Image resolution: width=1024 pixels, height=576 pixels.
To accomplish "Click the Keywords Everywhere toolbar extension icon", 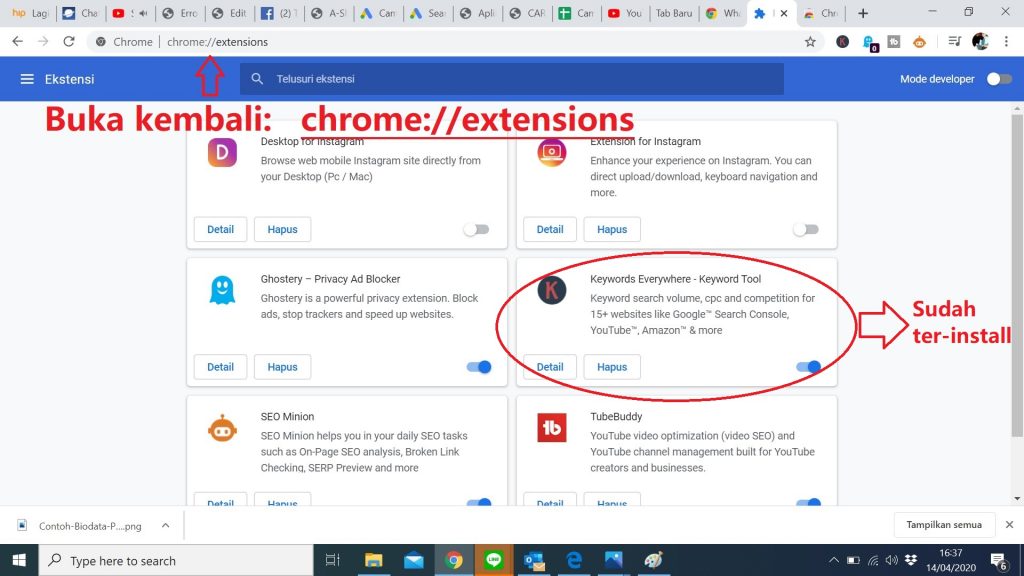I will [x=843, y=42].
